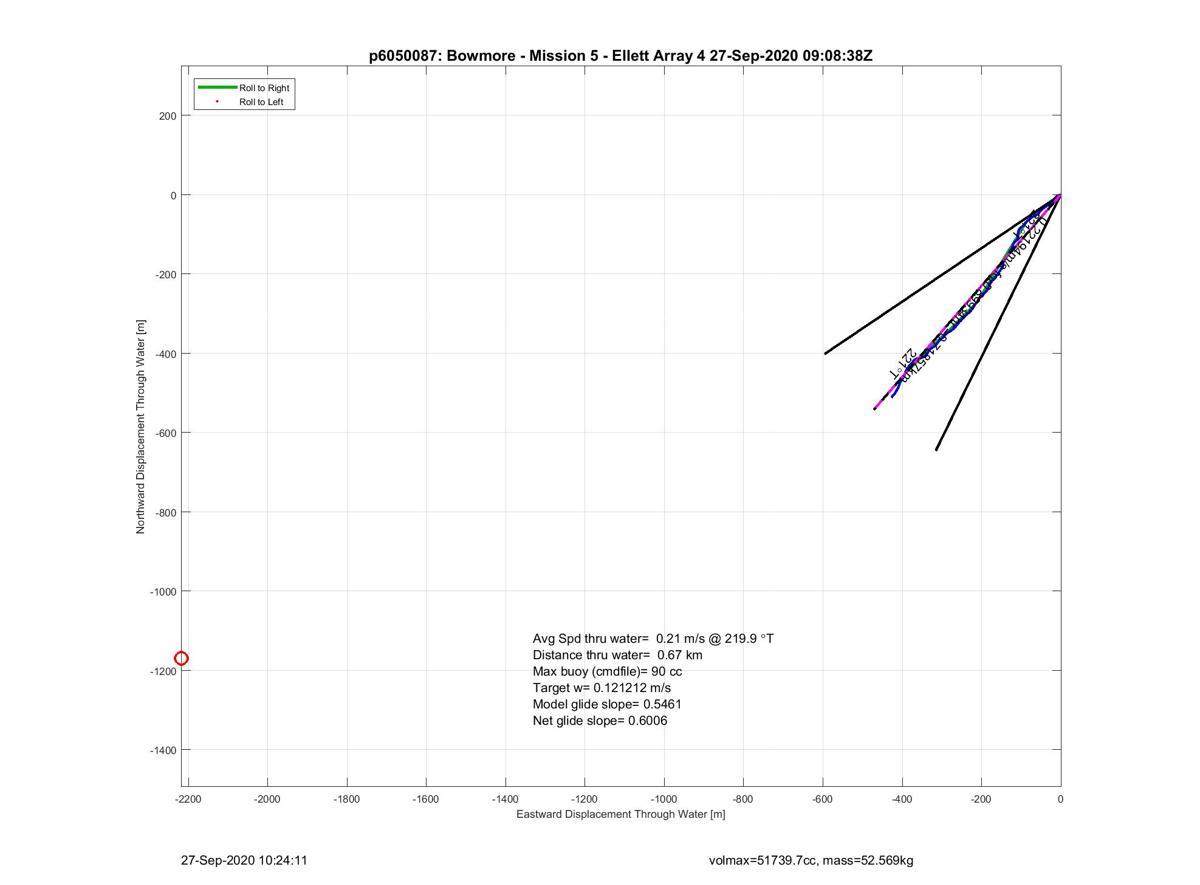
Task: Select the 'Target w= 0.121212 m/s' text
Action: coord(602,688)
